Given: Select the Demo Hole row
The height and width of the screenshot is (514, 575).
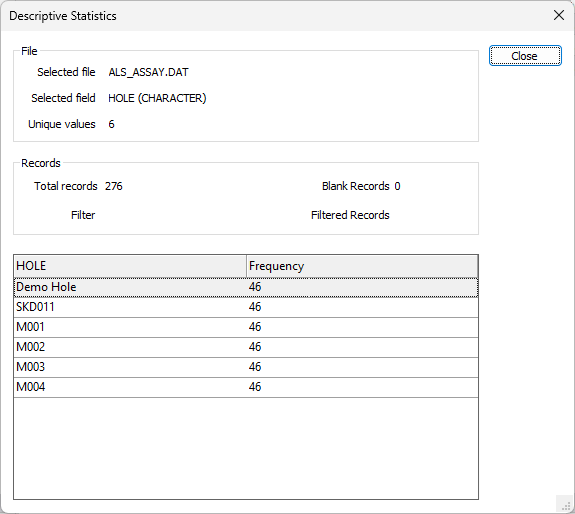Looking at the screenshot, I should tap(246, 287).
